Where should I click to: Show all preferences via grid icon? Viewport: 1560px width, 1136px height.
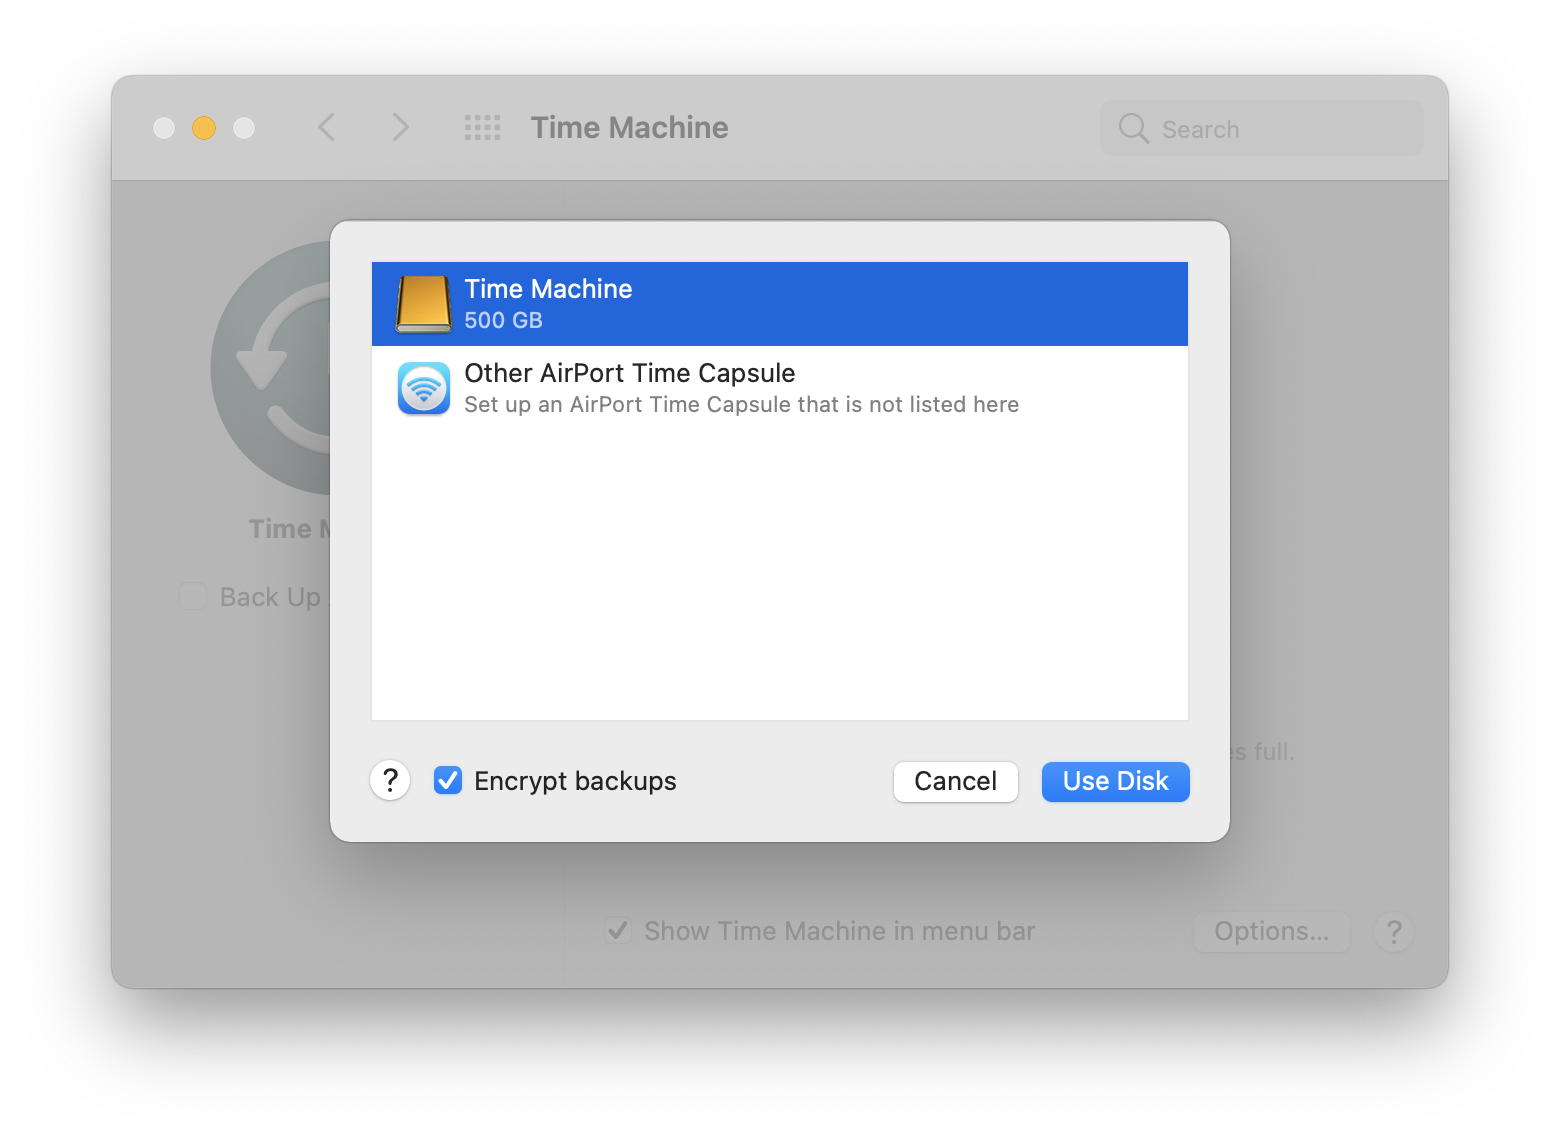482,127
